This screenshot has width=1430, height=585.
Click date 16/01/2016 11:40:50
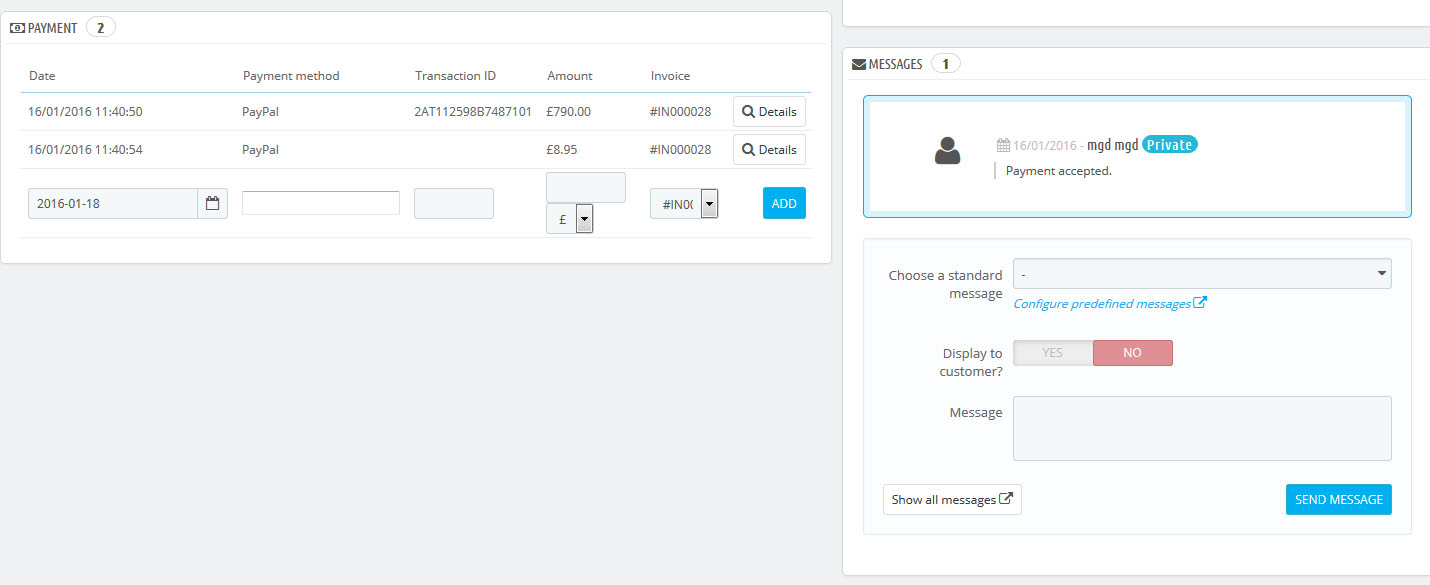tap(85, 112)
